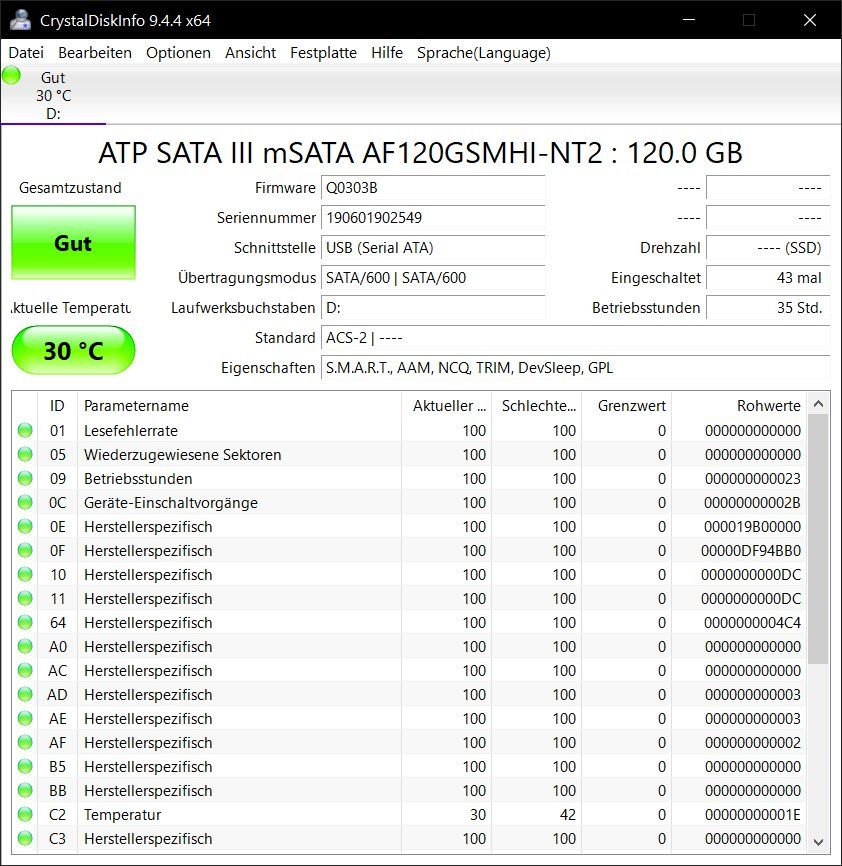Click the scroll up arrow of SMART table

818,404
